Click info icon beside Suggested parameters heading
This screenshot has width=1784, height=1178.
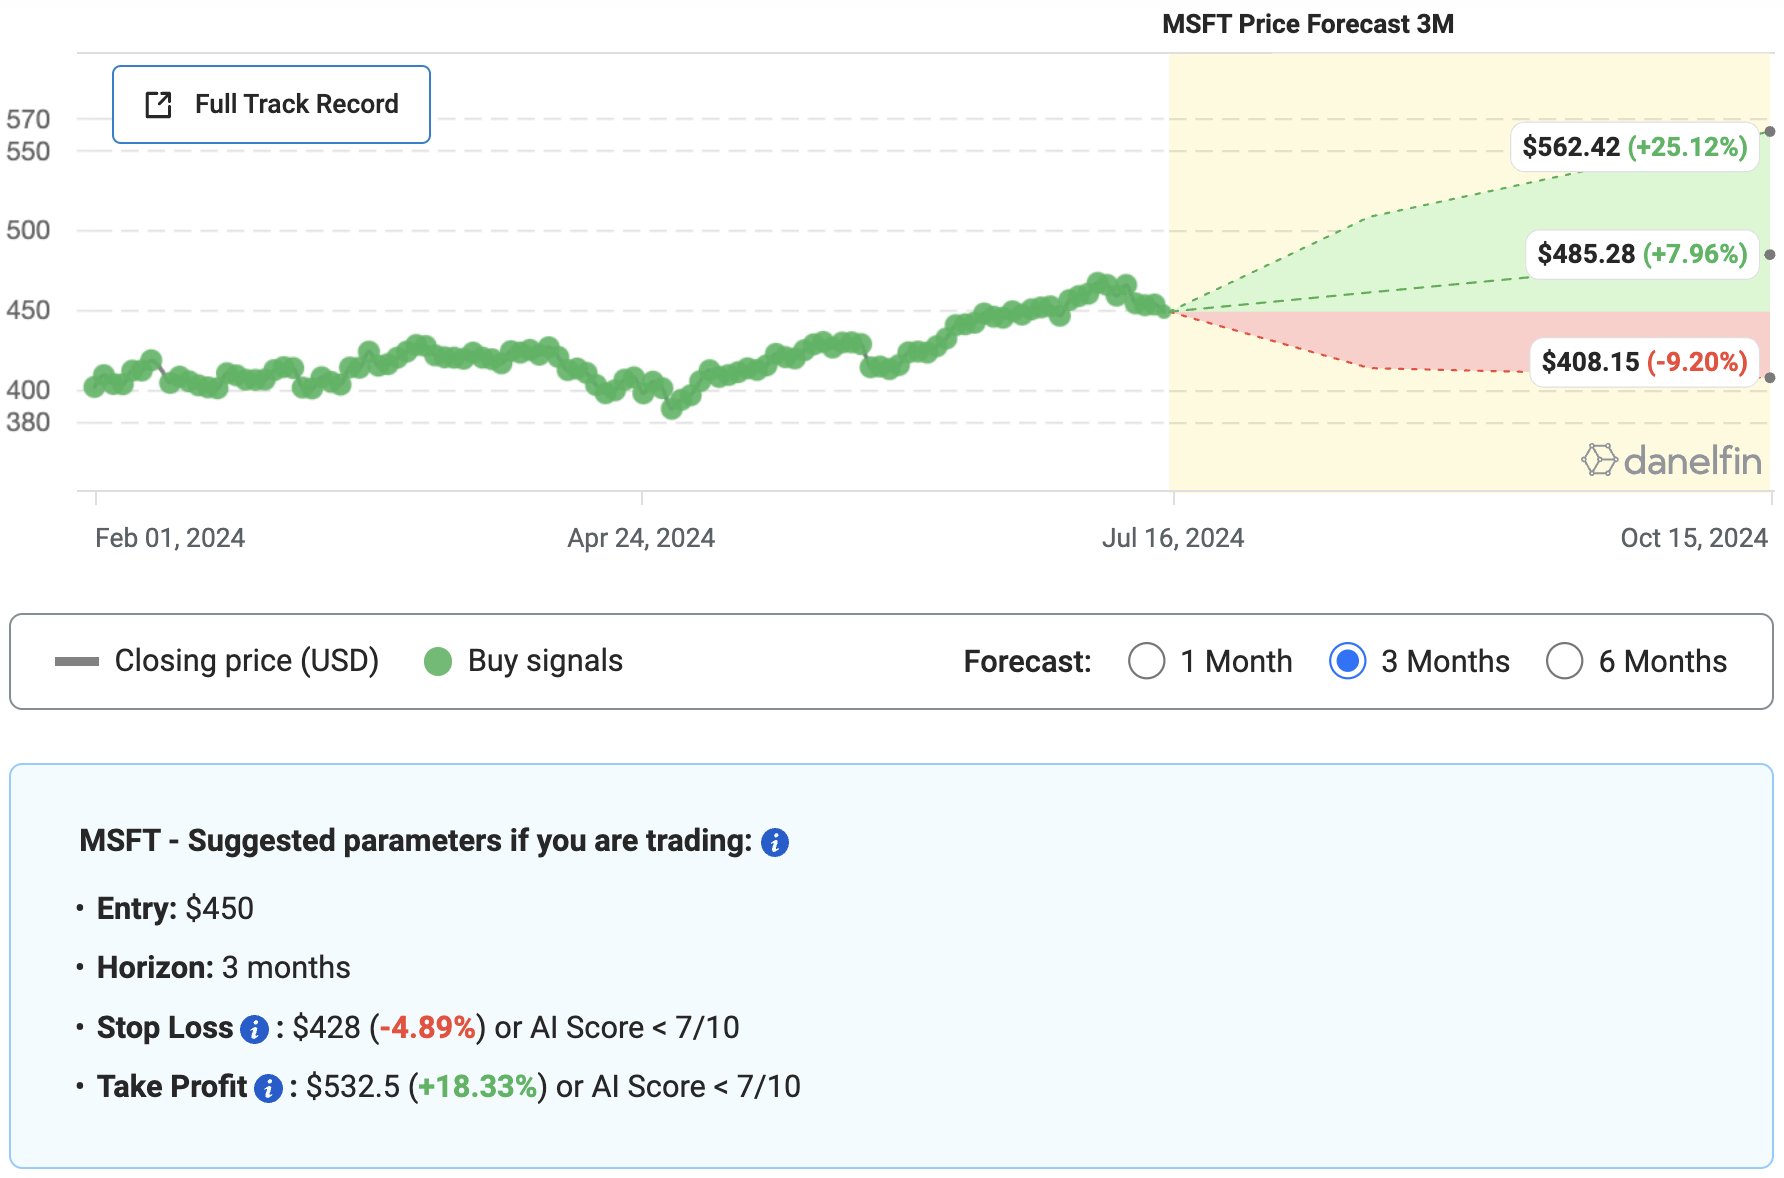pos(774,843)
